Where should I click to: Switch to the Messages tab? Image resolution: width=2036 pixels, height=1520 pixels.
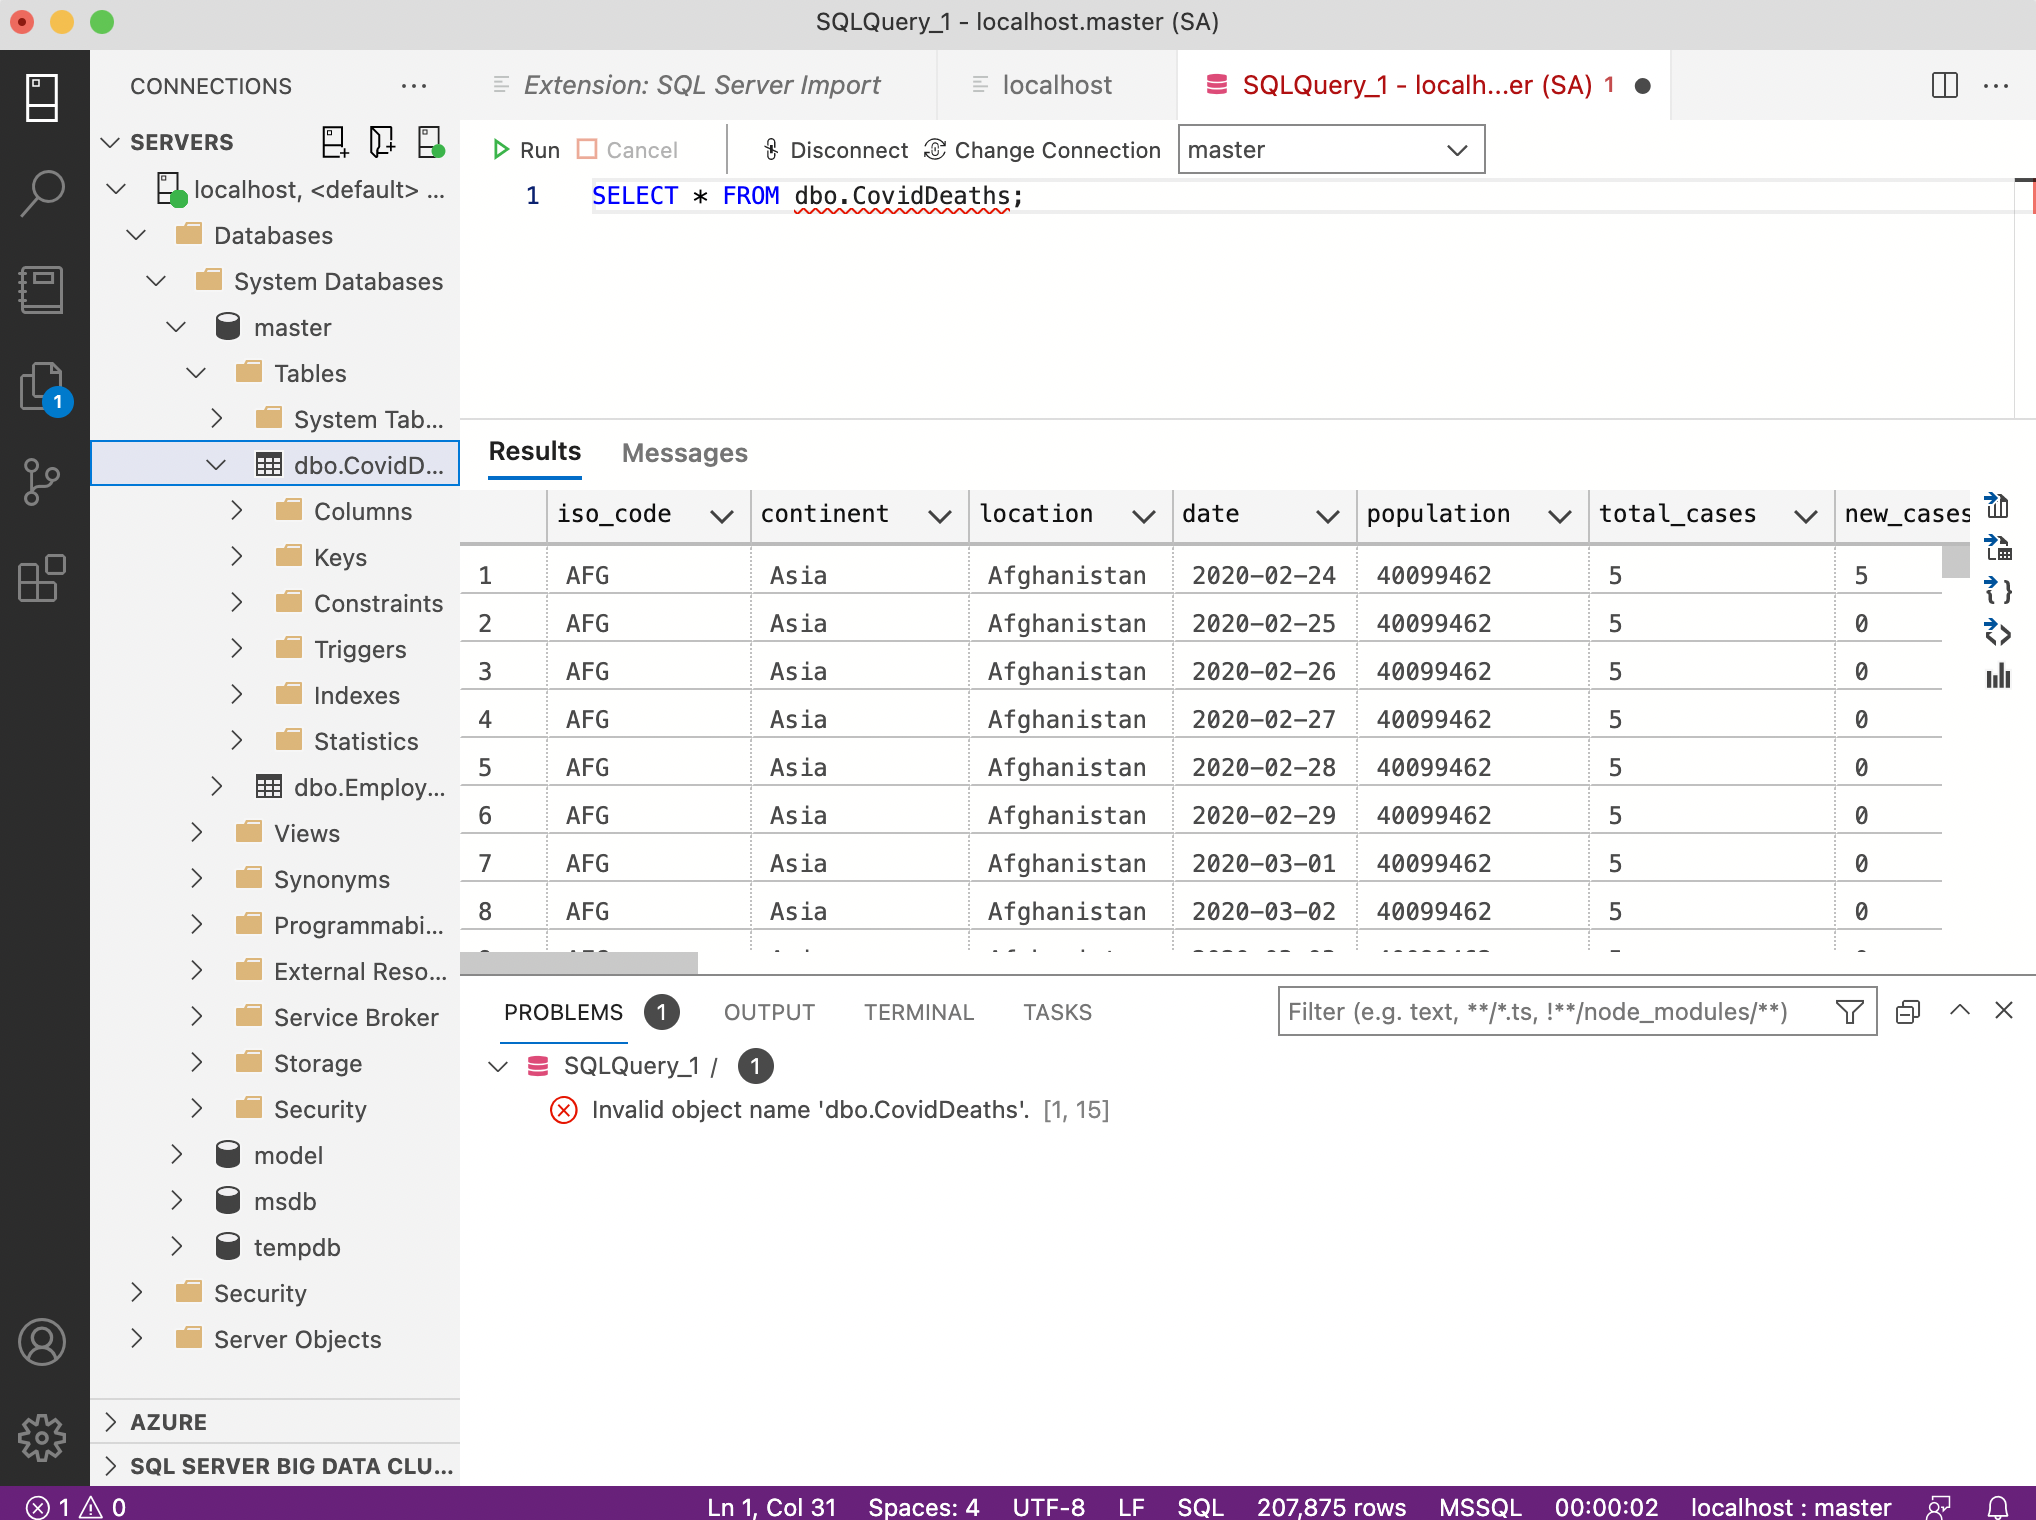685,453
